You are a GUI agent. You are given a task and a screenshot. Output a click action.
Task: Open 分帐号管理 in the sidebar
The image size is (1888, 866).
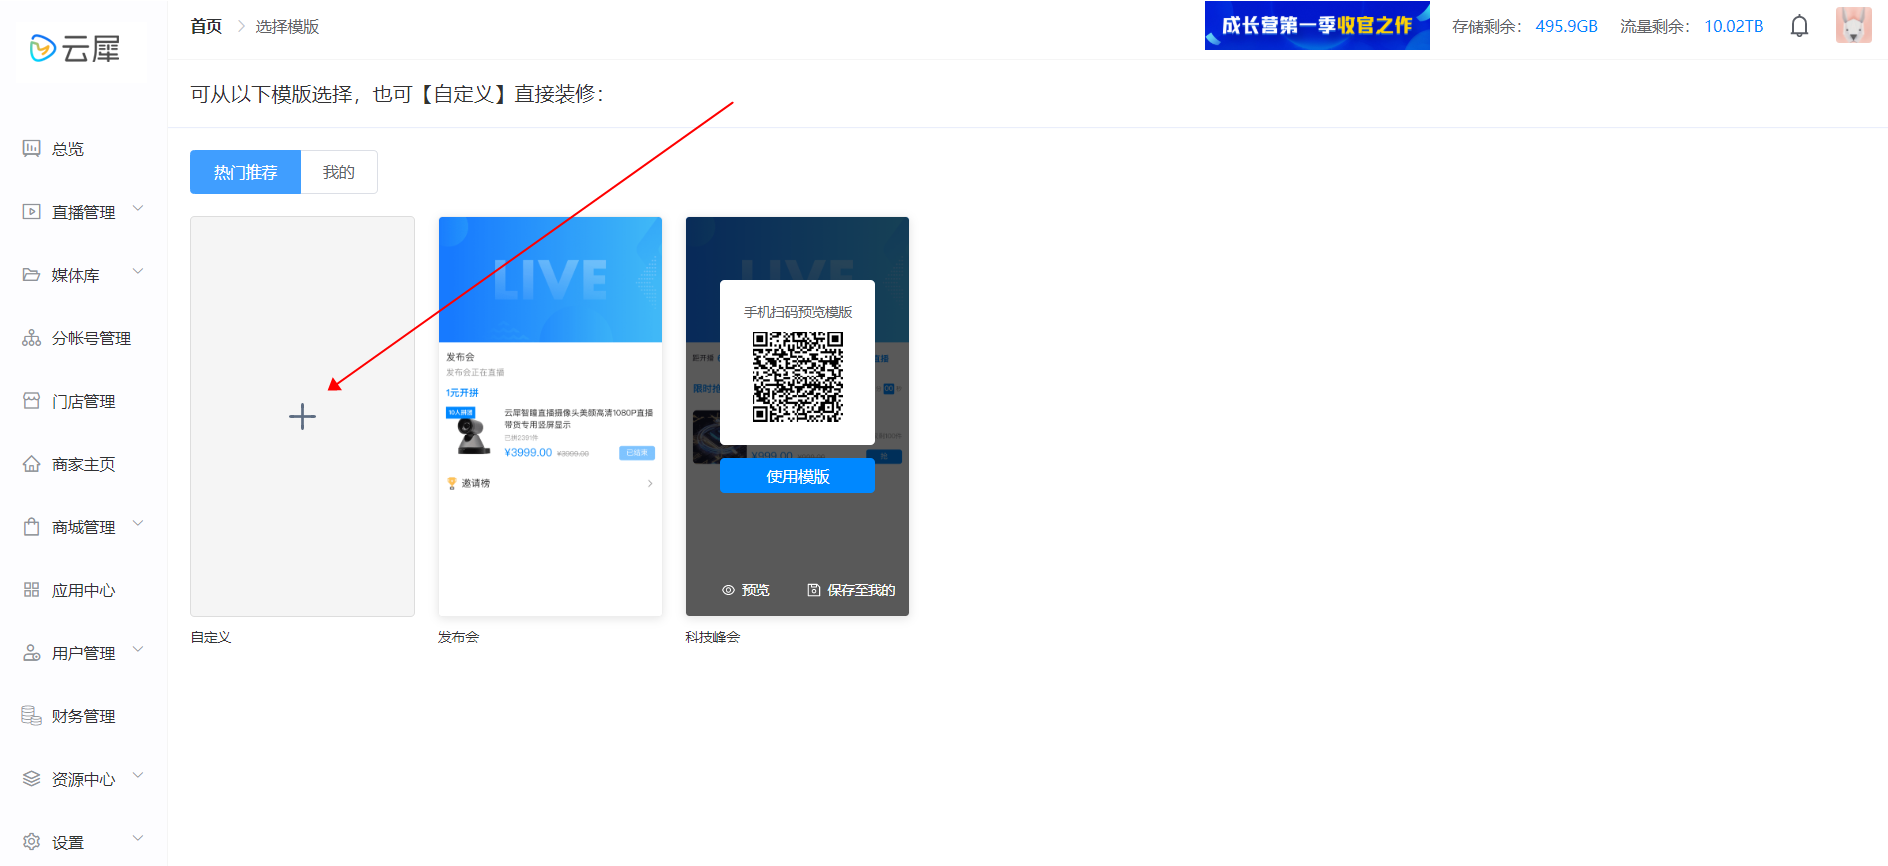click(x=92, y=338)
